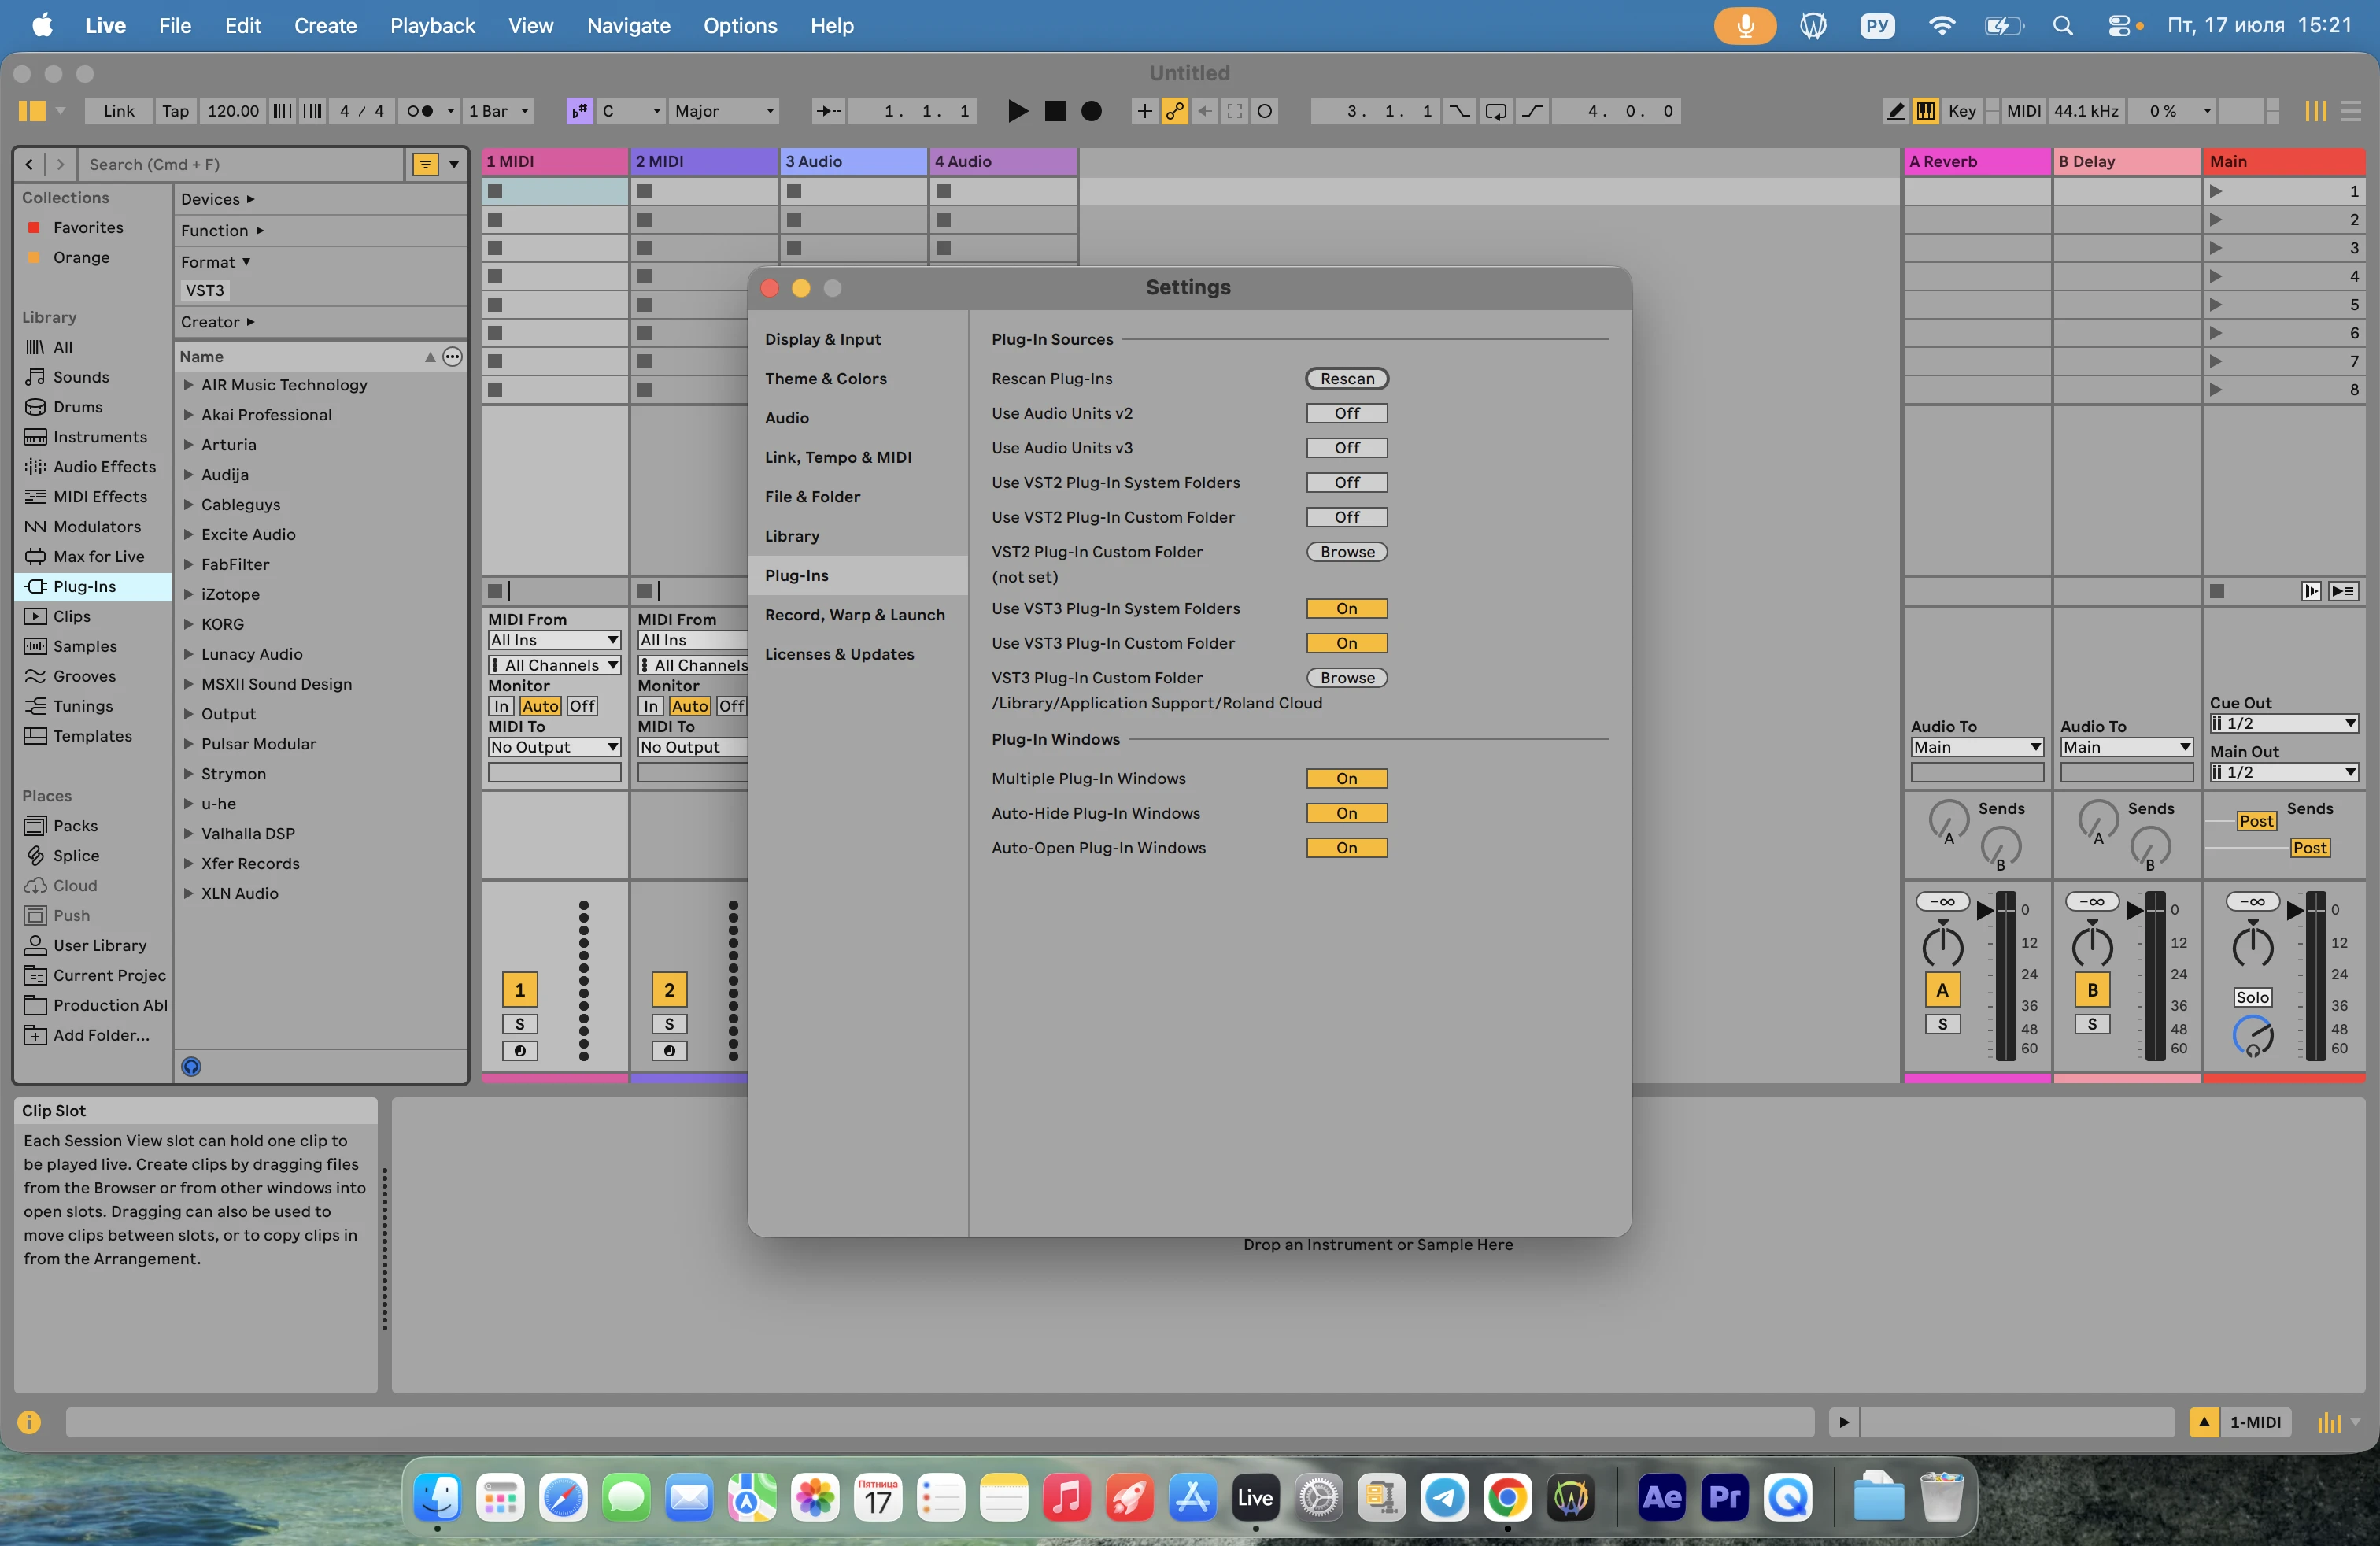Toggle Use VST2 Plug-In System Folders

1347,483
